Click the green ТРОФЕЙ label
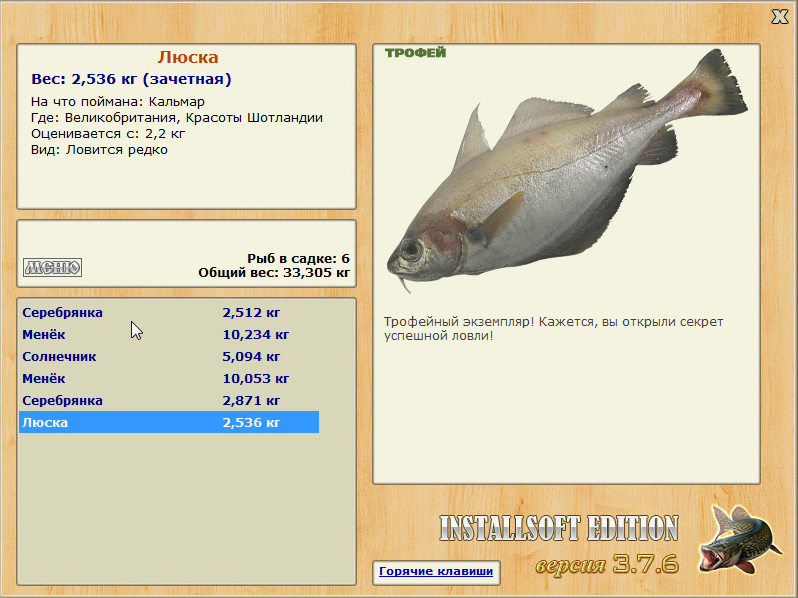Image resolution: width=798 pixels, height=598 pixels. 415,52
